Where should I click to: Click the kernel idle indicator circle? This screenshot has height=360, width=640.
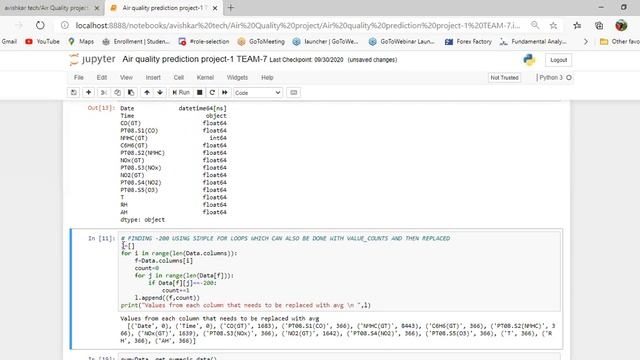tap(569, 78)
